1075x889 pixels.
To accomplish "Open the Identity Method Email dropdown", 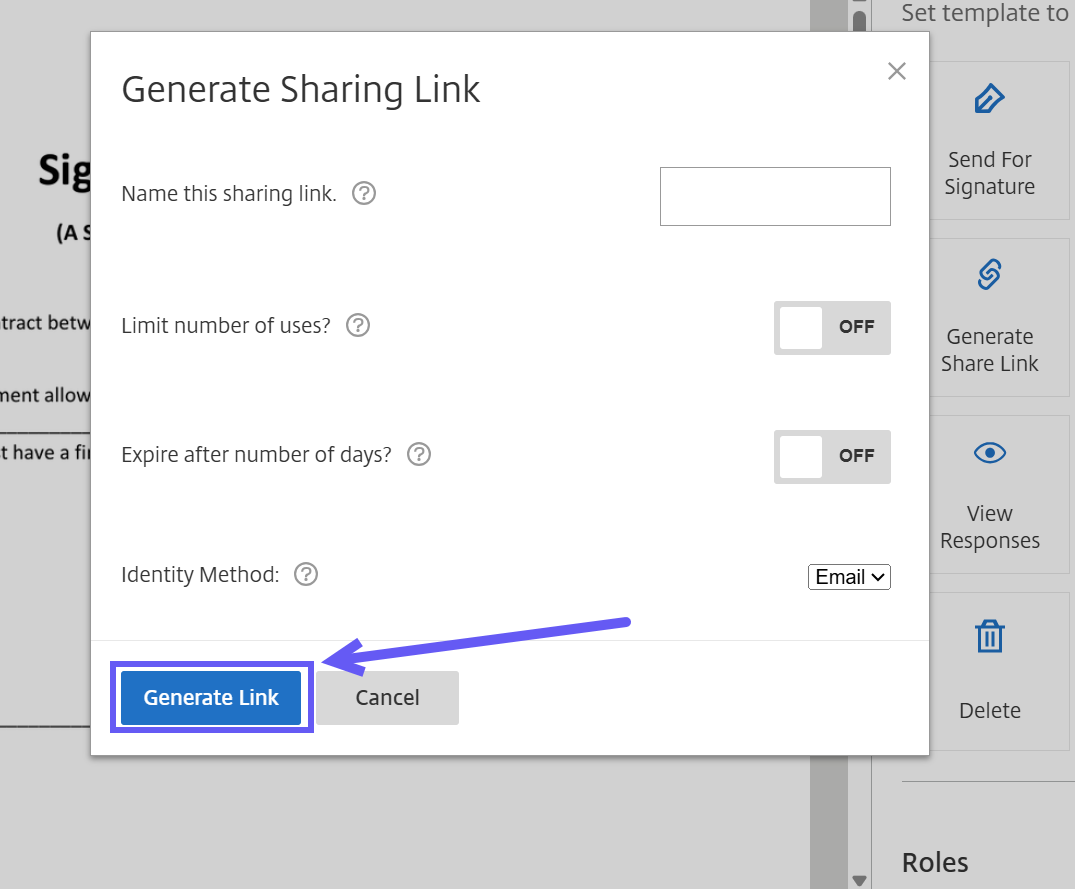I will click(849, 577).
